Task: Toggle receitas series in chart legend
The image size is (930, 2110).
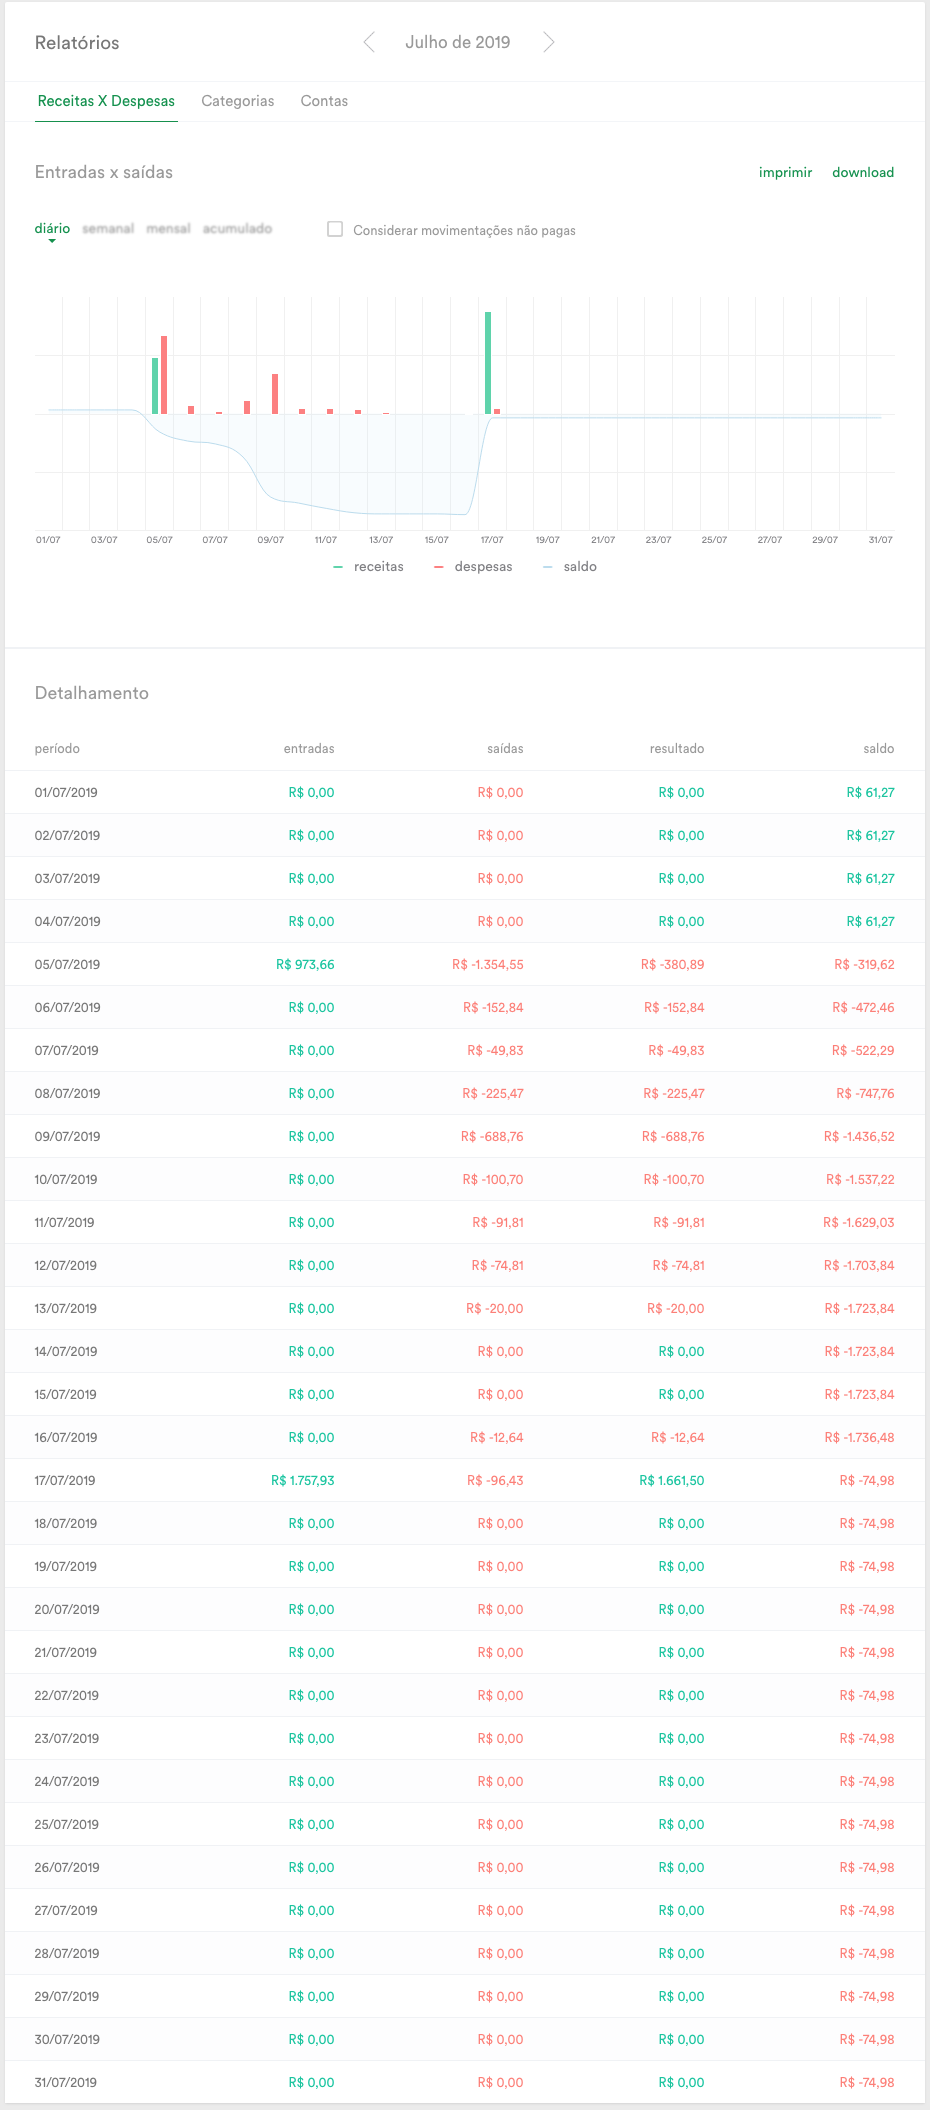Action: click(x=368, y=567)
